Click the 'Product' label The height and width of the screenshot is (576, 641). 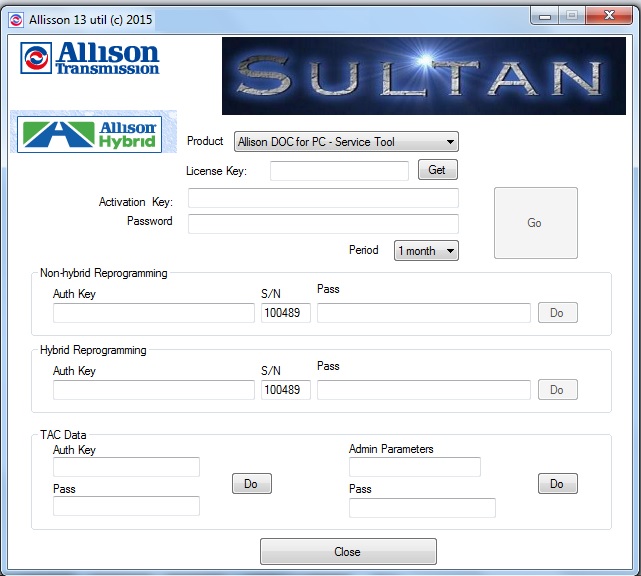tap(205, 141)
